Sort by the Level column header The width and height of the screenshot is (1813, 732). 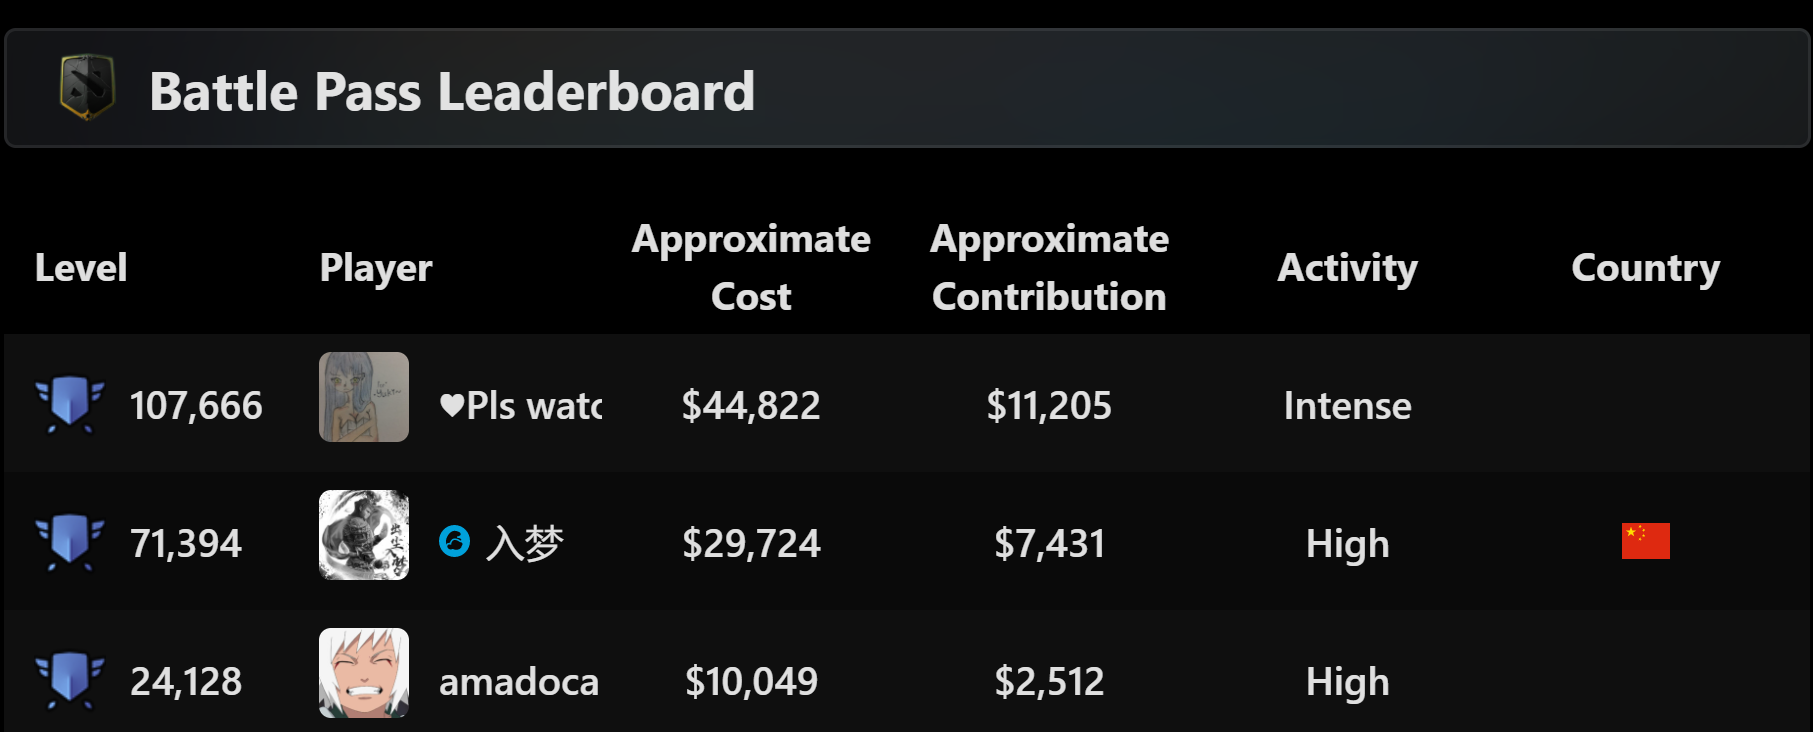[x=81, y=268]
